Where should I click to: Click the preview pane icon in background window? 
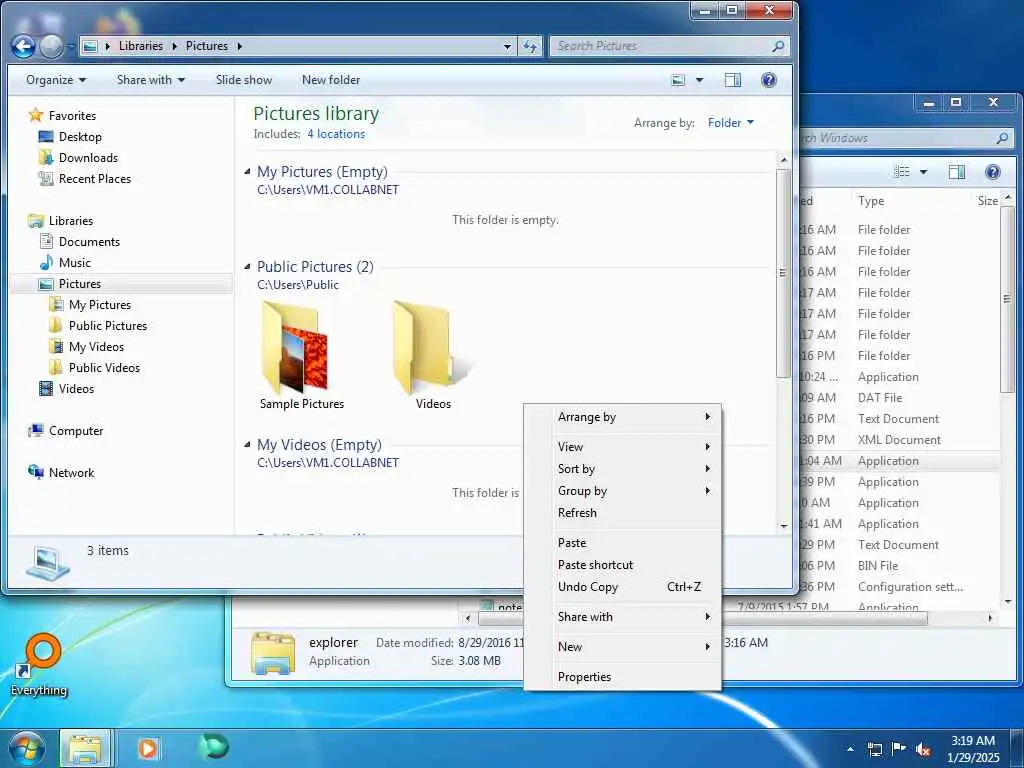[x=957, y=172]
